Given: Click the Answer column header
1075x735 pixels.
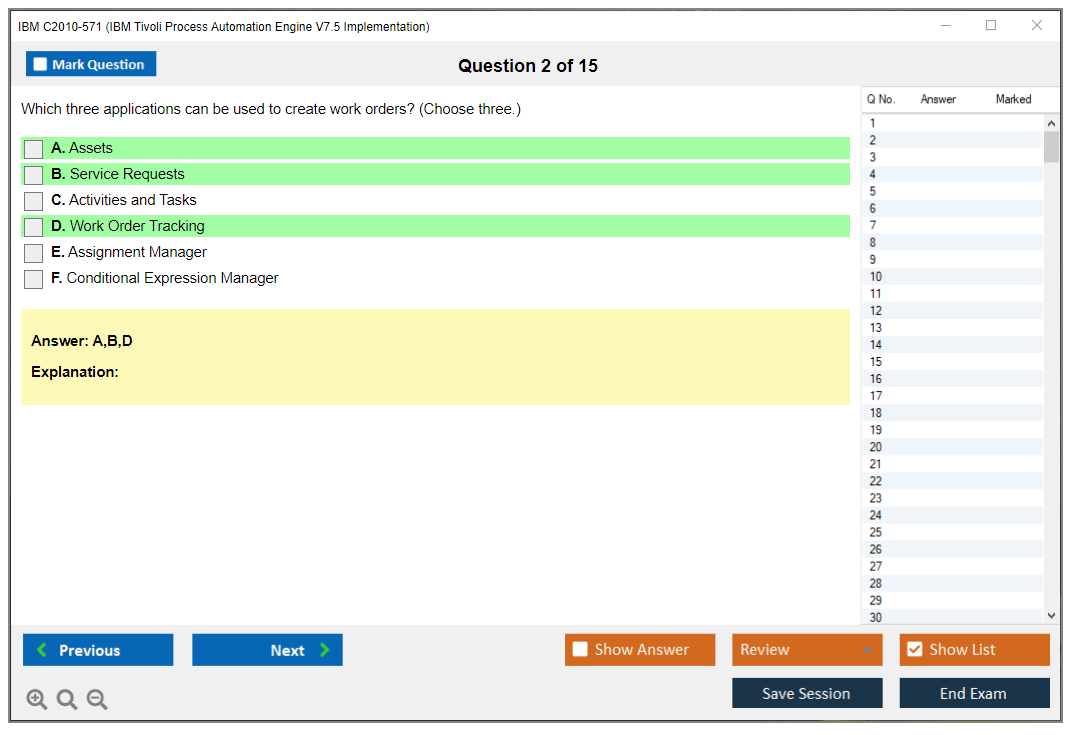Looking at the screenshot, I should click(x=938, y=99).
